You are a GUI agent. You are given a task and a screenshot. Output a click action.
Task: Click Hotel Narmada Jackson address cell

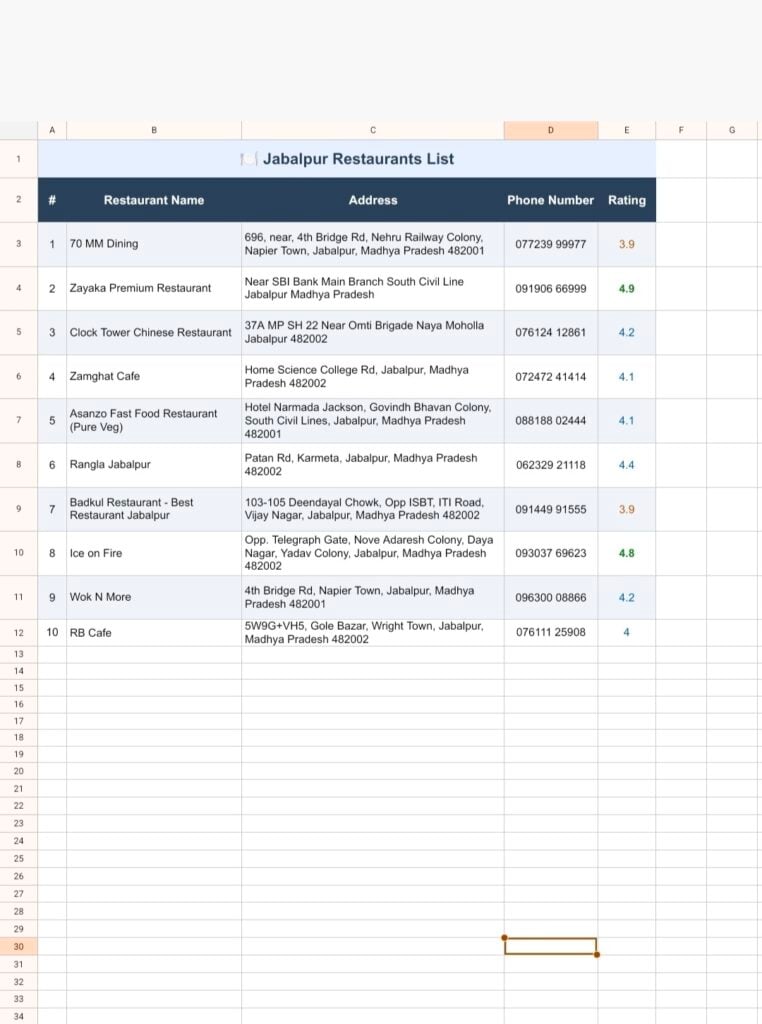pyautogui.click(x=373, y=421)
